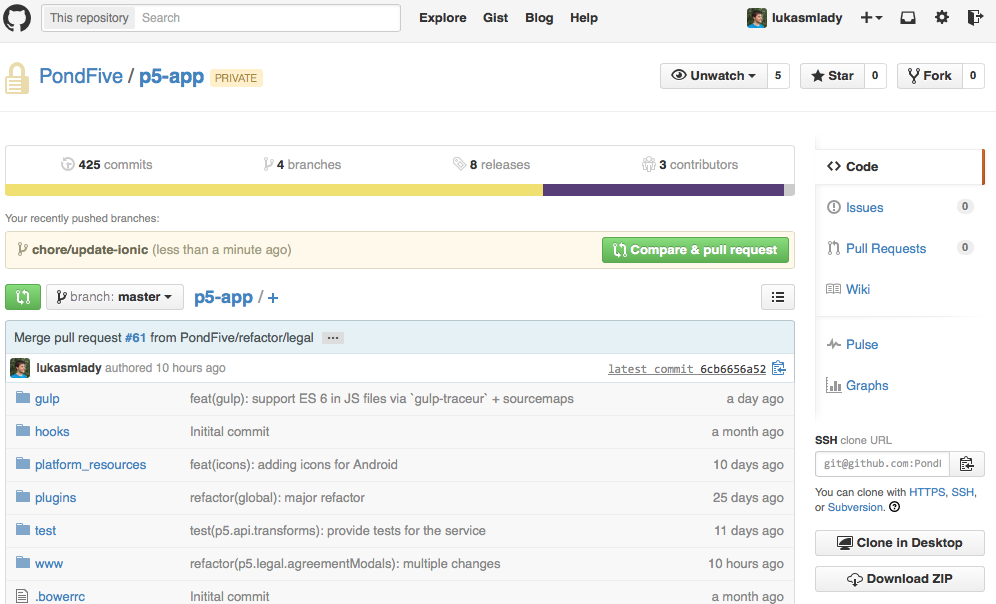Viewport: 996px width, 604px height.
Task: Open the gulp folder icon
Action: pyautogui.click(x=23, y=398)
